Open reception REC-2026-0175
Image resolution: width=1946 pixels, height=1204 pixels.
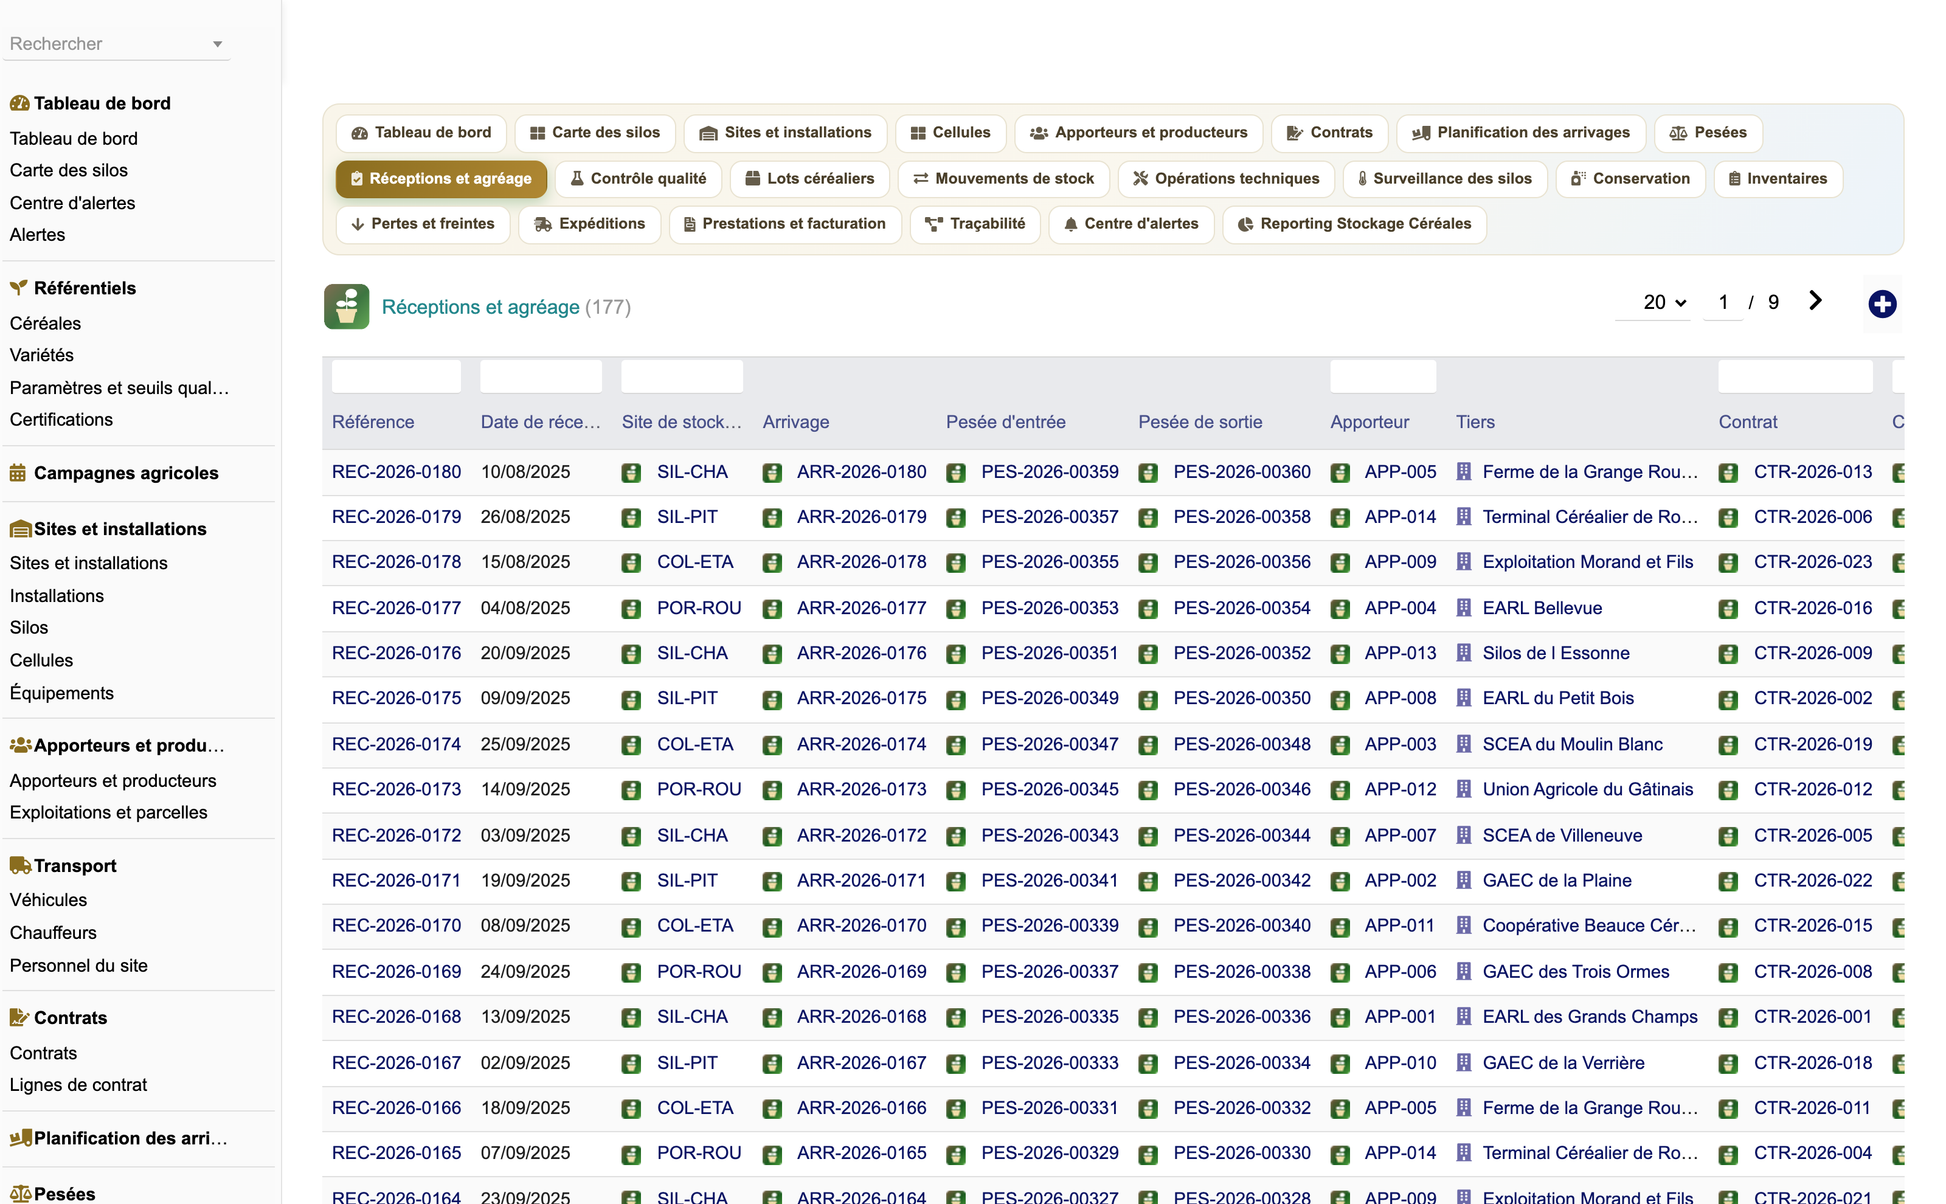(x=397, y=698)
